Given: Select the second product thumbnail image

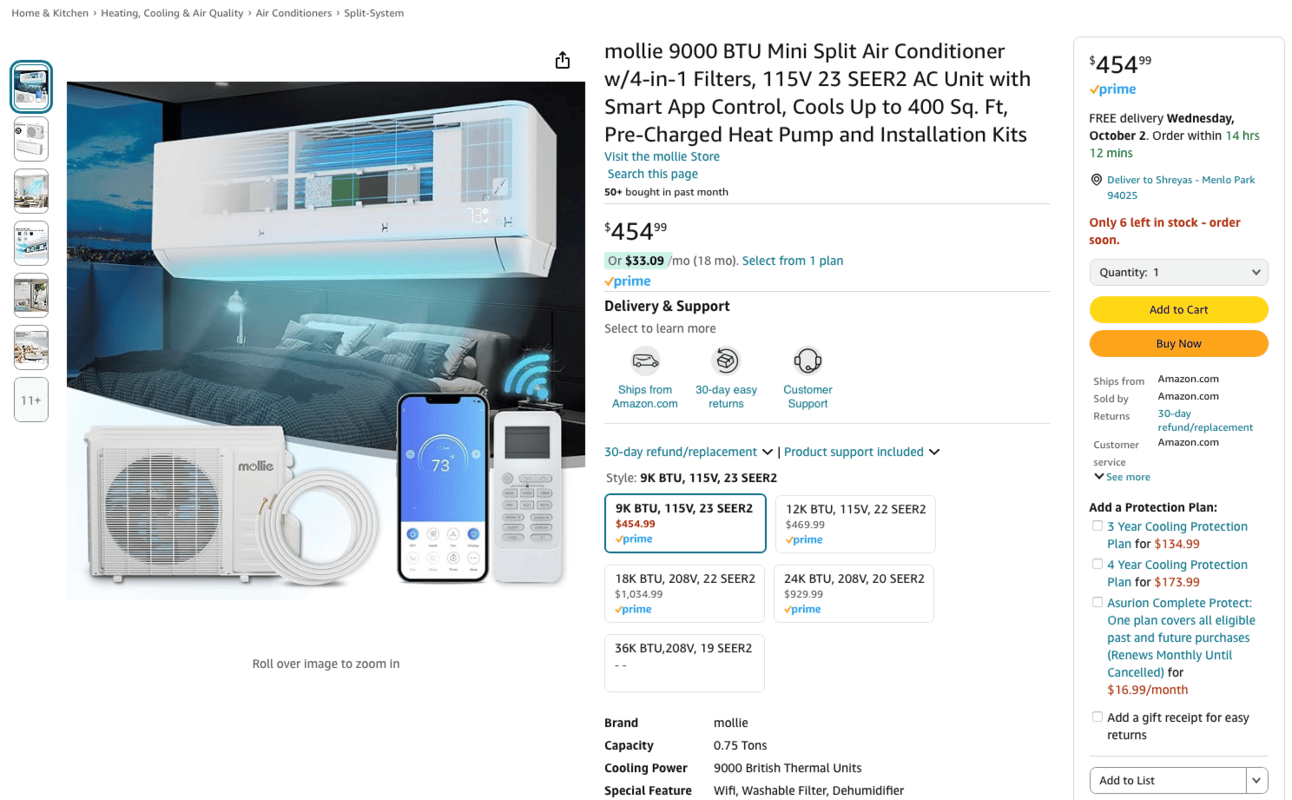Looking at the screenshot, I should pyautogui.click(x=31, y=139).
